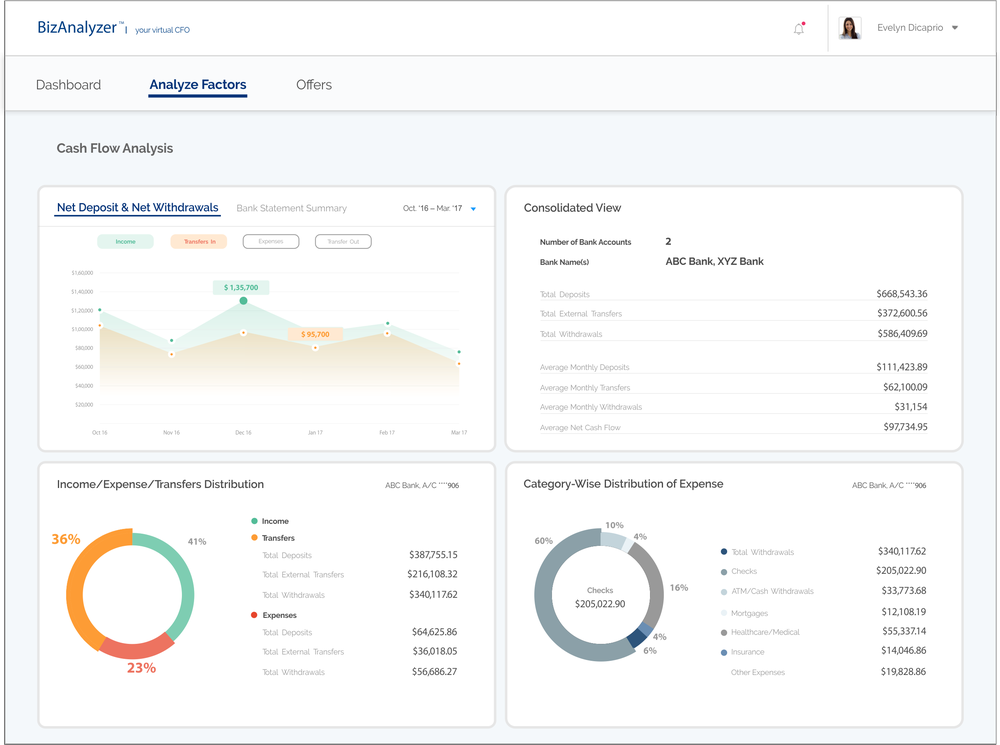The width and height of the screenshot is (1000, 745).
Task: Open the notifications bell icon
Action: click(x=799, y=29)
